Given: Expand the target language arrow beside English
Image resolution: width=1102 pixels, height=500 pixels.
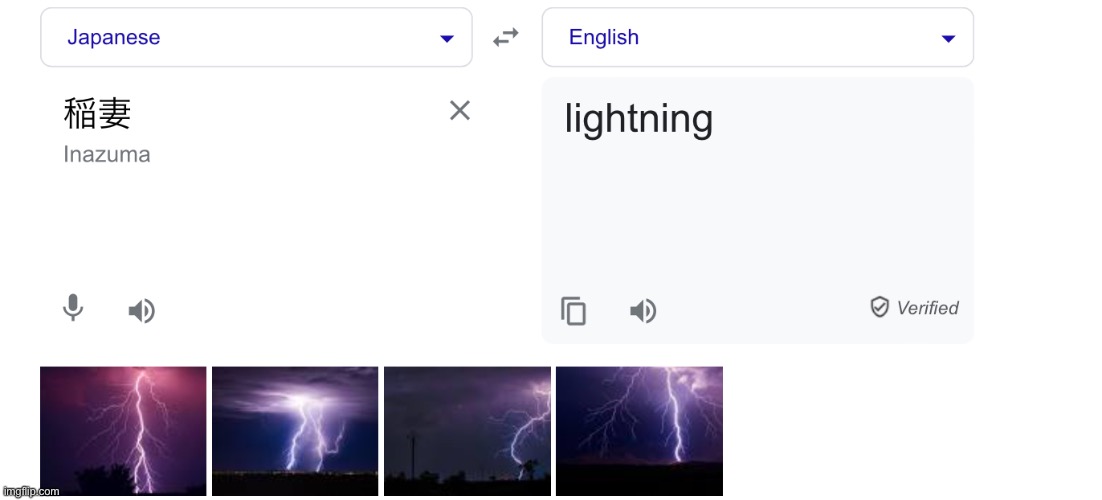Looking at the screenshot, I should (948, 39).
